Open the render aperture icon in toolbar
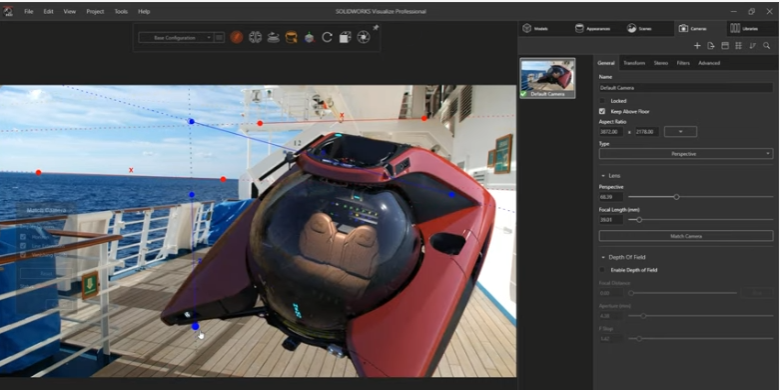The width and height of the screenshot is (780, 390). coord(364,37)
